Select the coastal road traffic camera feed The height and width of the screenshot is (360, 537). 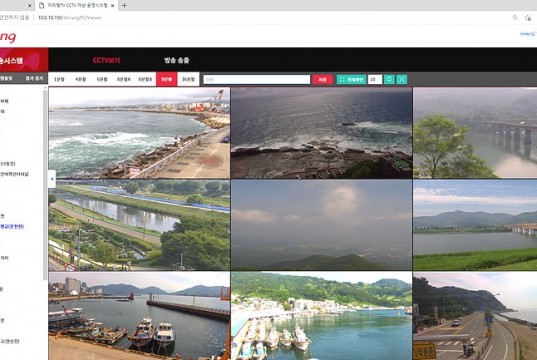point(475,316)
